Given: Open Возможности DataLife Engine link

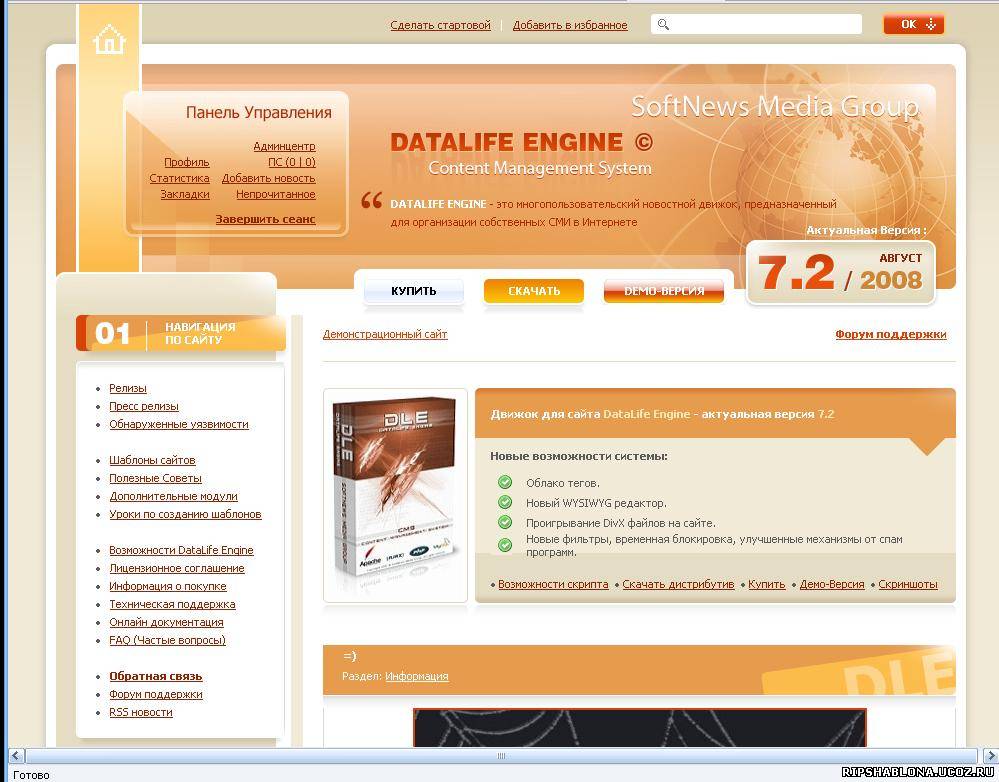Looking at the screenshot, I should point(181,550).
